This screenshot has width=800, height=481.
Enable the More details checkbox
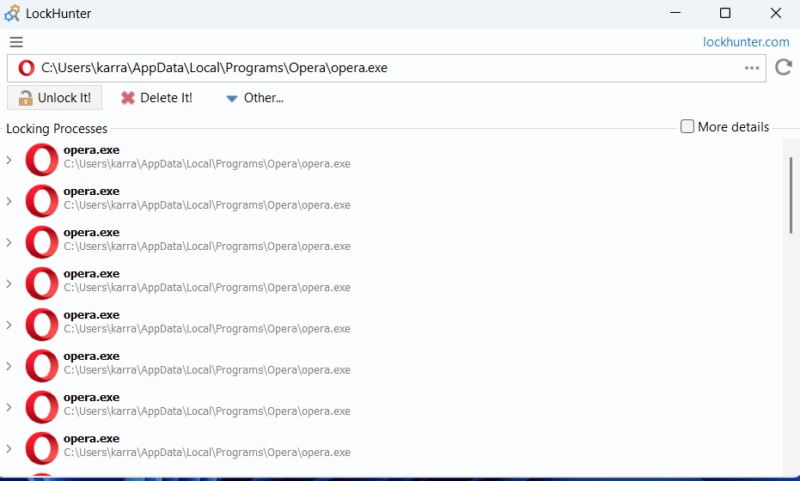[687, 127]
